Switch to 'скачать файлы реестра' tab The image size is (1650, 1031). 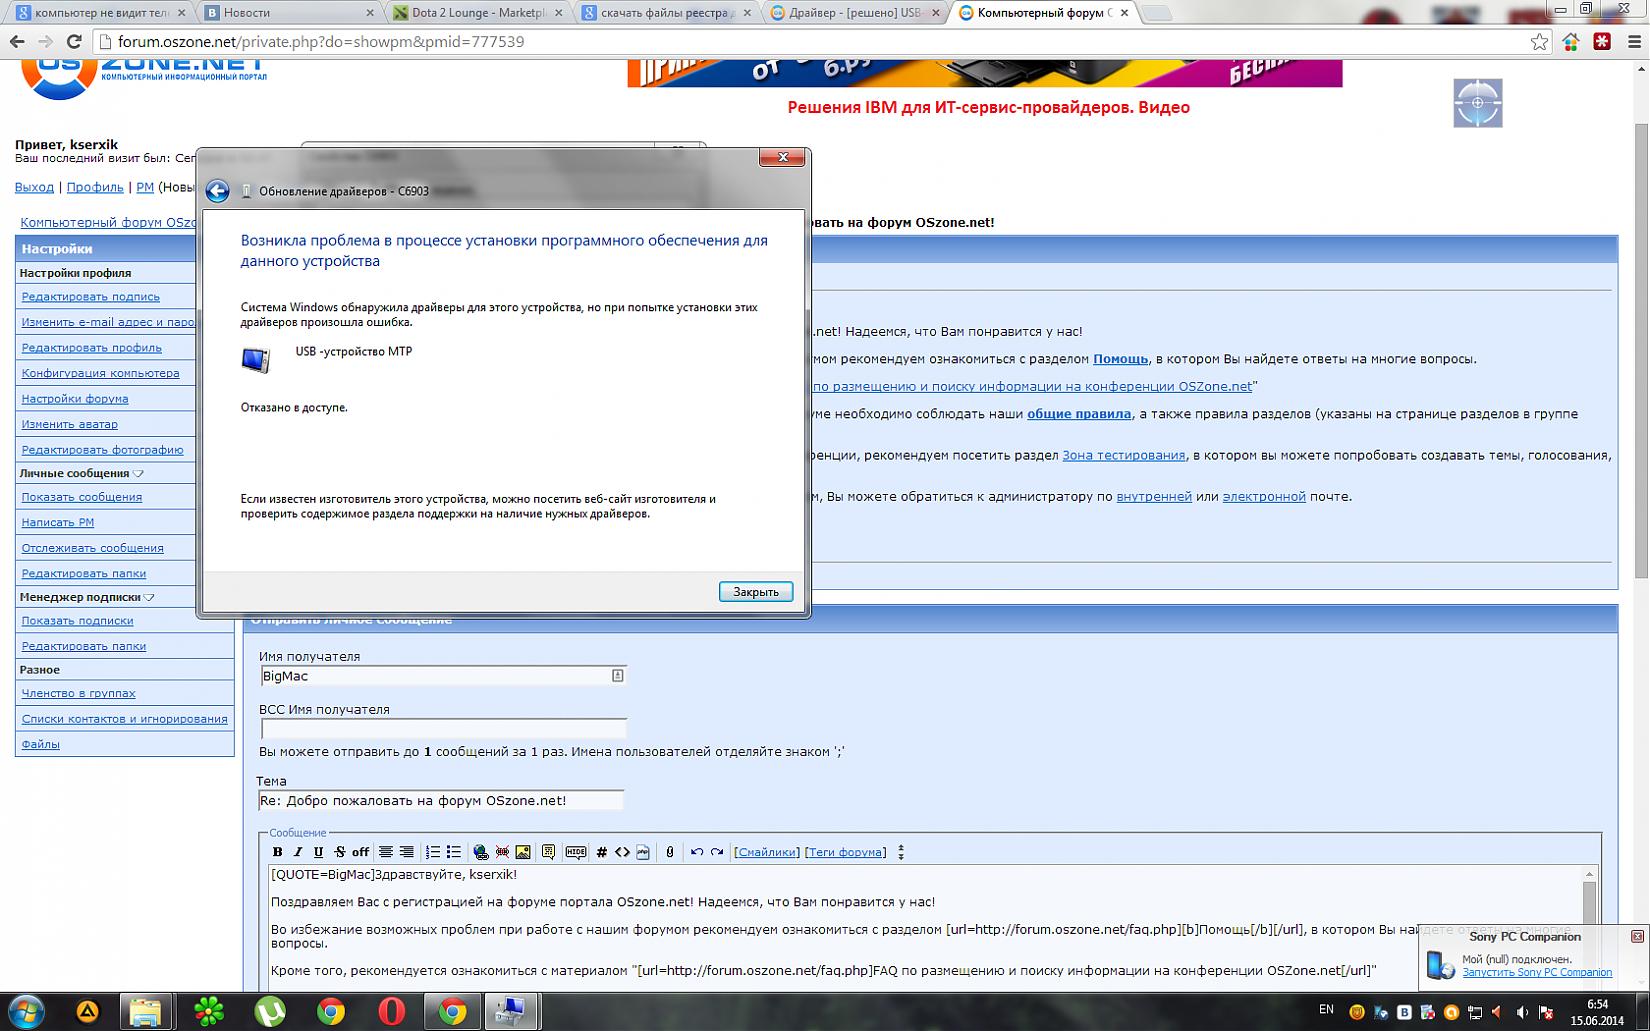[x=668, y=13]
